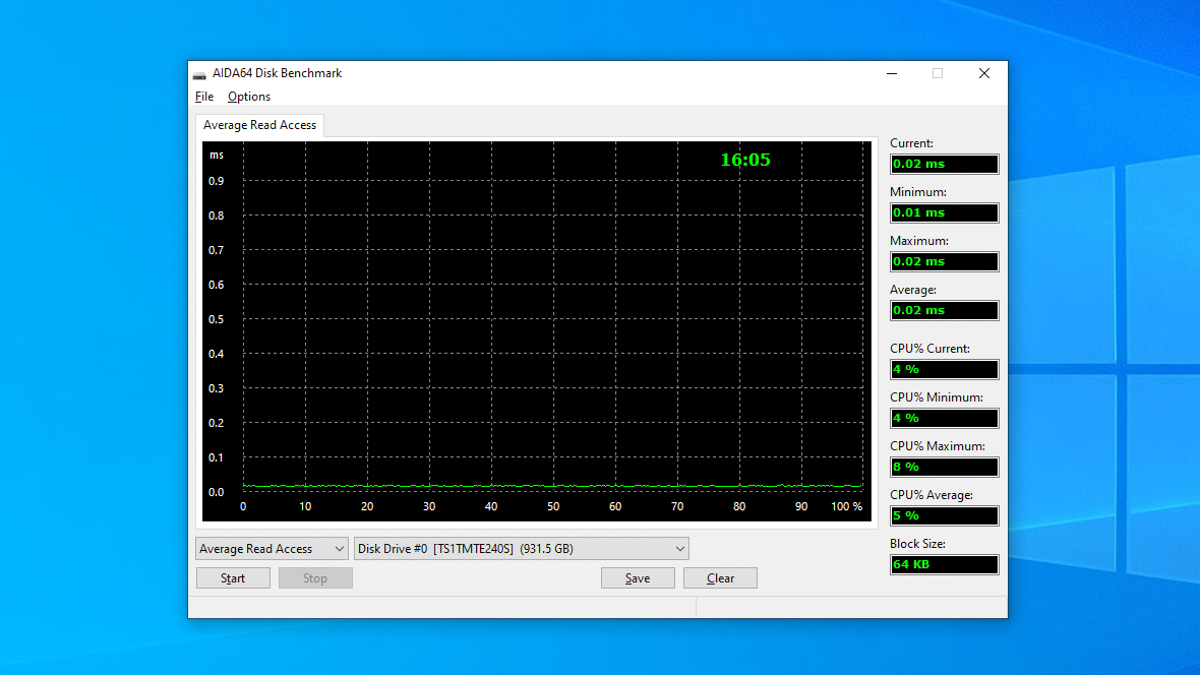Select the Average Read Access tab
This screenshot has height=675, width=1200.
260,125
